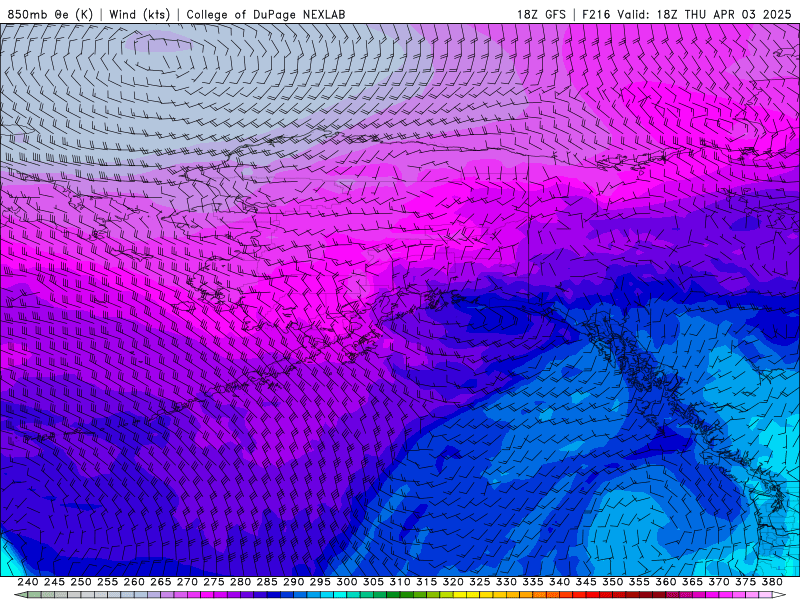Viewport: 800px width, 600px height.
Task: Click the 340 value on color scale
Action: (x=560, y=582)
